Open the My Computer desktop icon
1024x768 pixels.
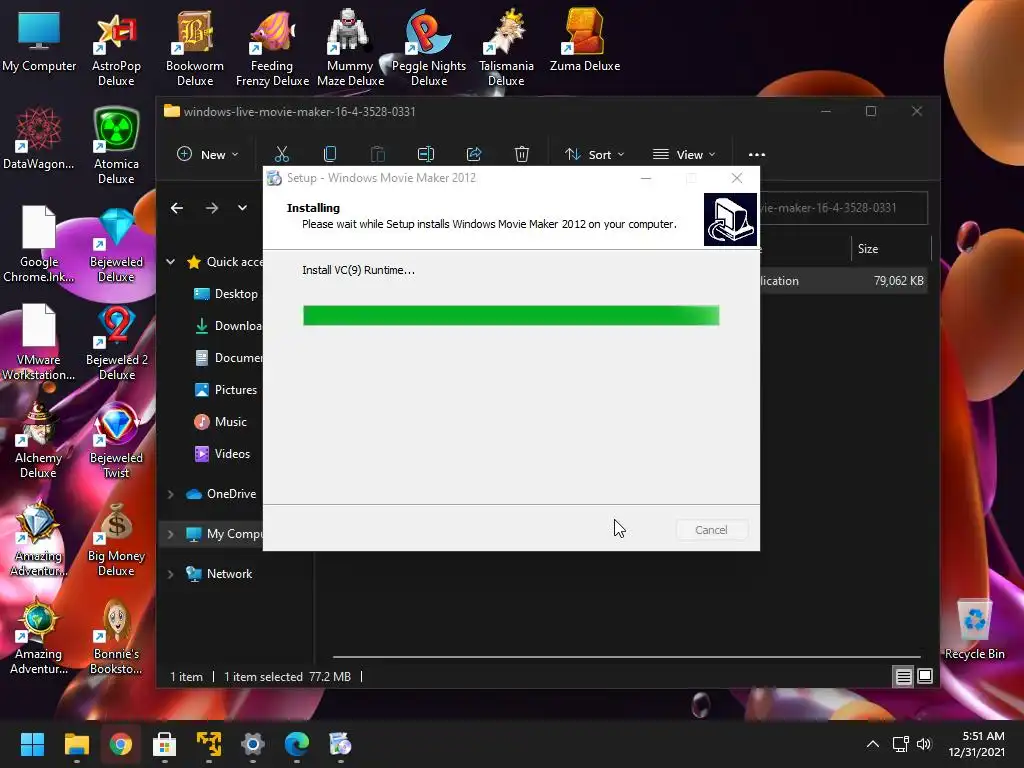[x=39, y=40]
